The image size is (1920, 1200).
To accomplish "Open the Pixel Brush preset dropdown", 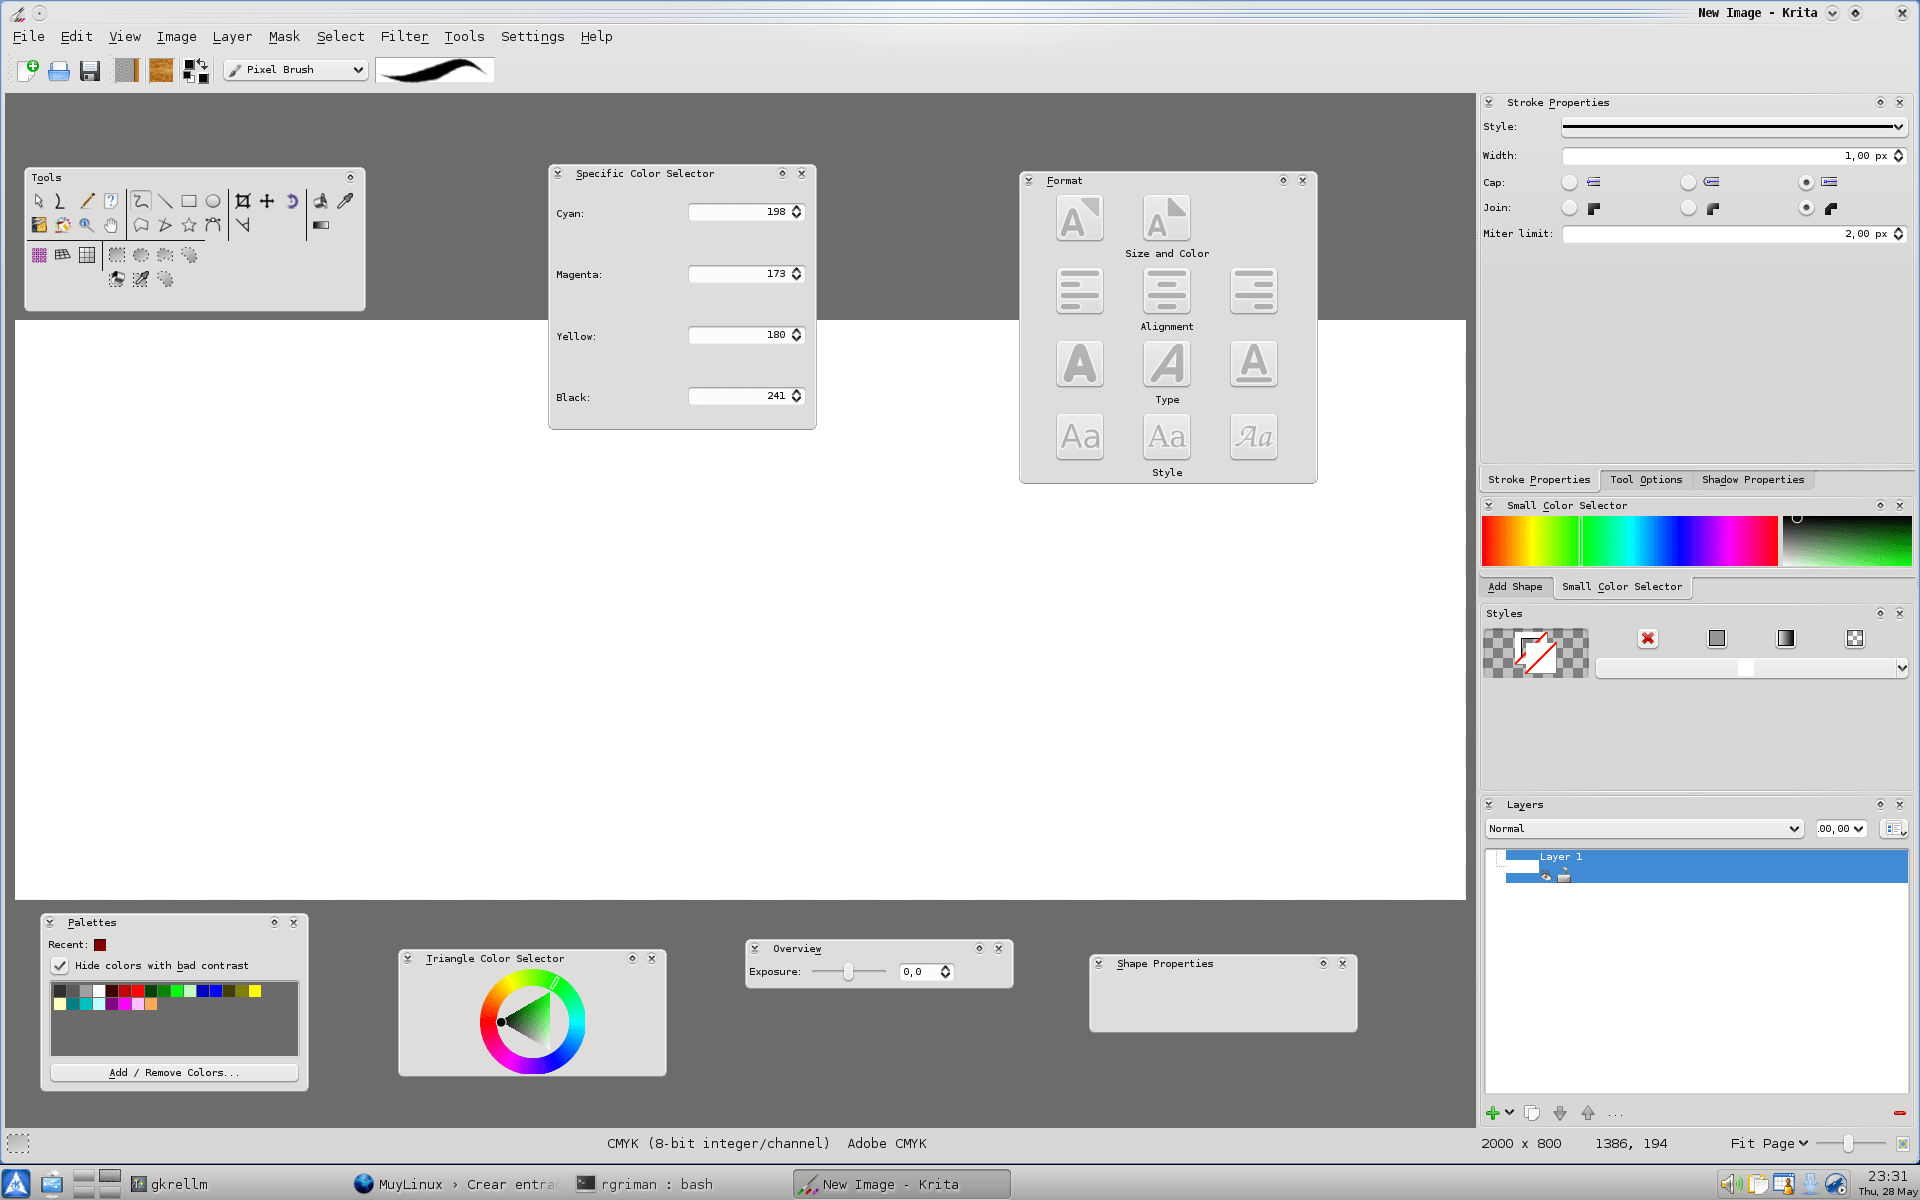I will 295,70.
